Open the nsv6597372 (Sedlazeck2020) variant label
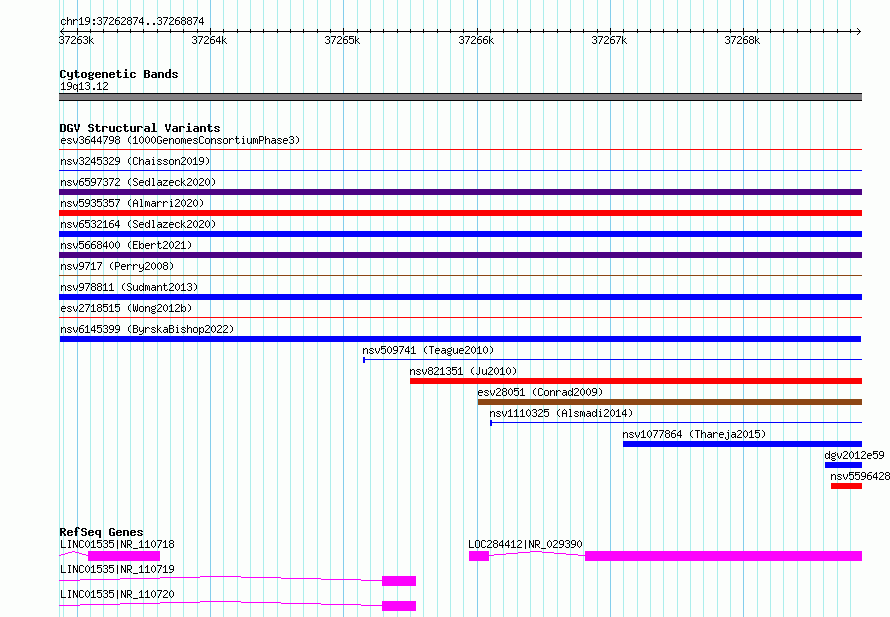 138,182
